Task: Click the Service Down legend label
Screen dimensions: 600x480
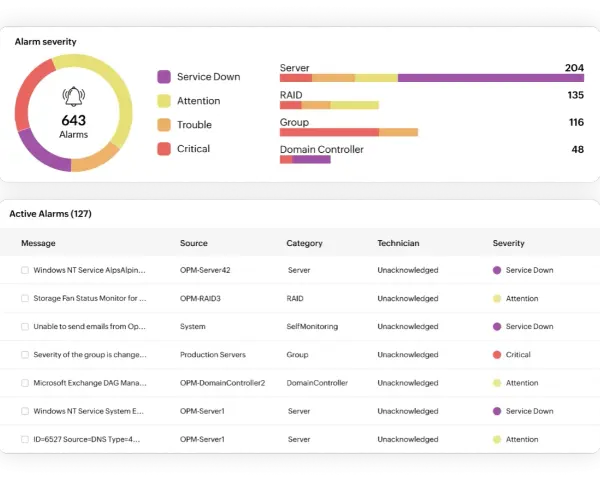Action: [209, 77]
